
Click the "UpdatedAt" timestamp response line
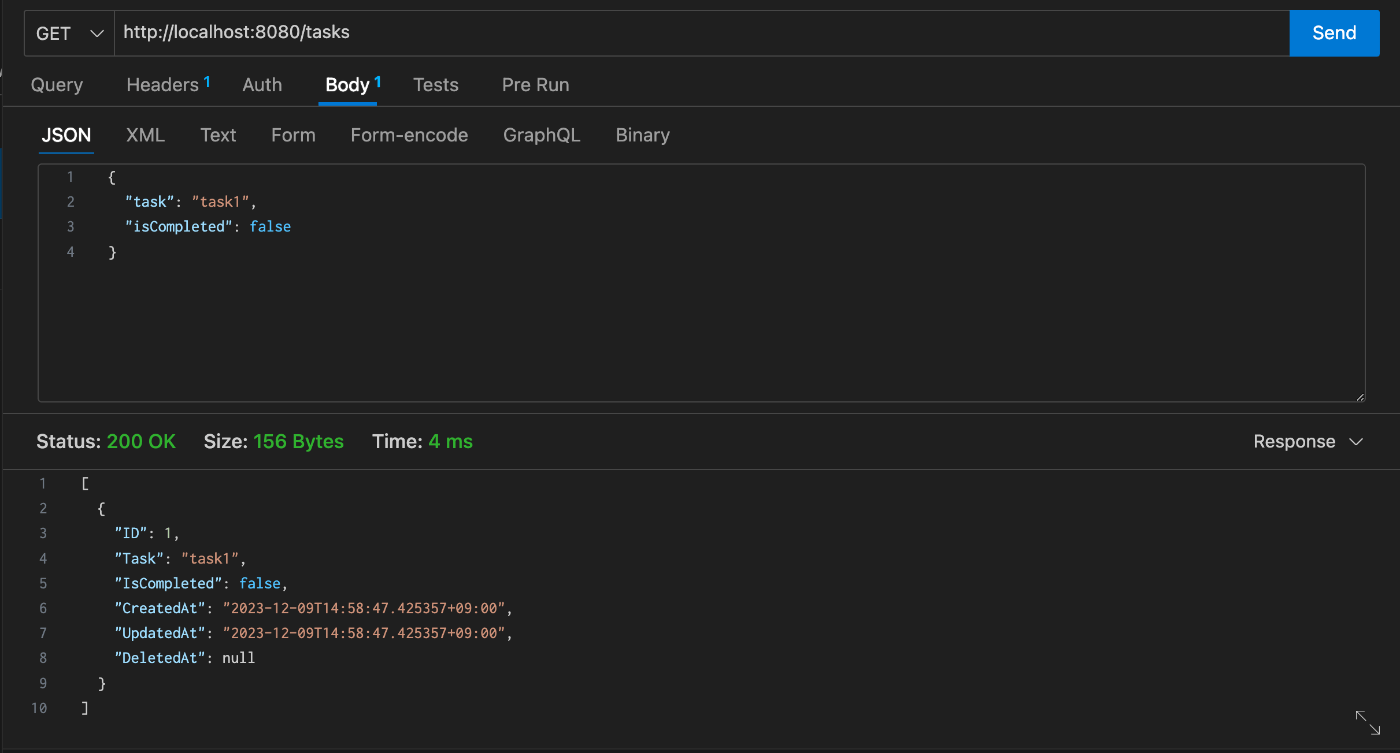coord(313,633)
